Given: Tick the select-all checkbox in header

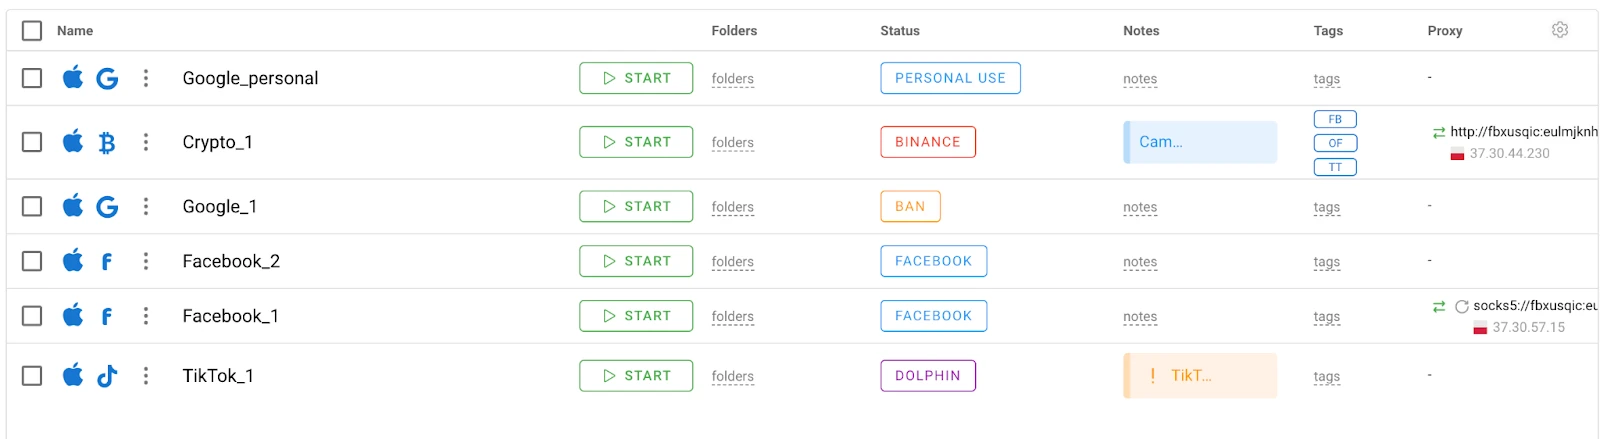Looking at the screenshot, I should 32,31.
